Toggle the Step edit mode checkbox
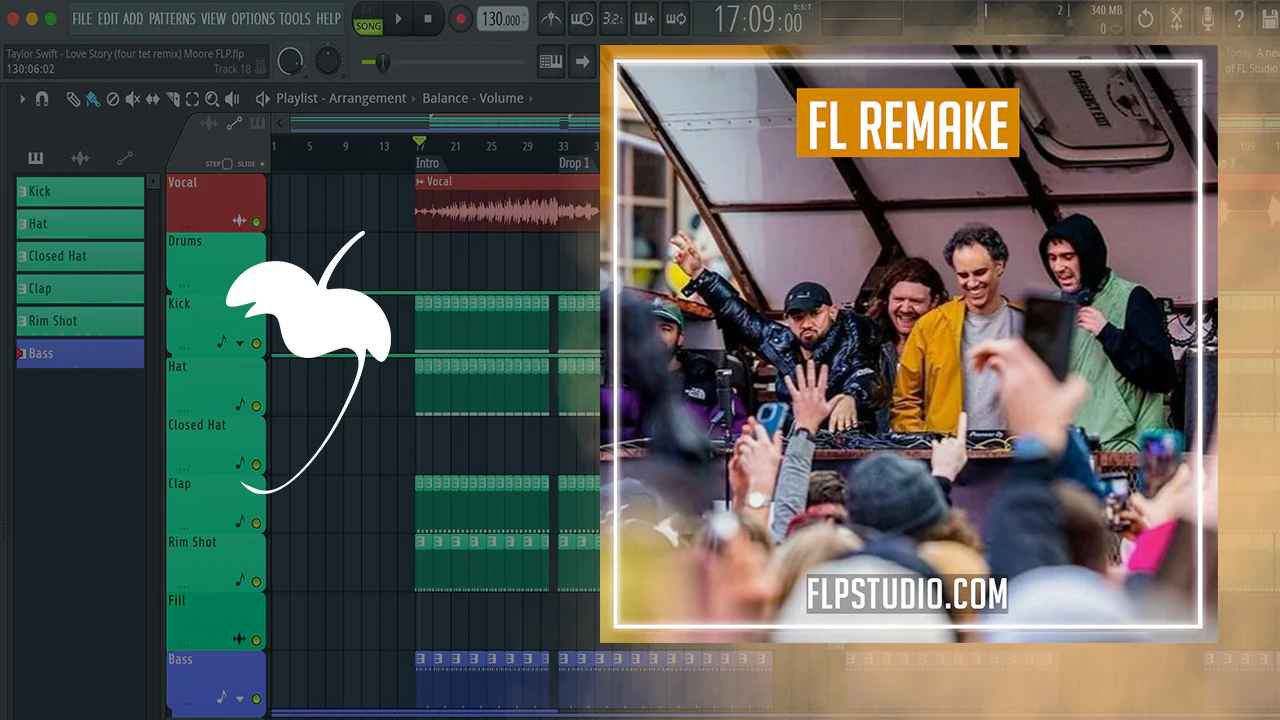 (x=227, y=164)
